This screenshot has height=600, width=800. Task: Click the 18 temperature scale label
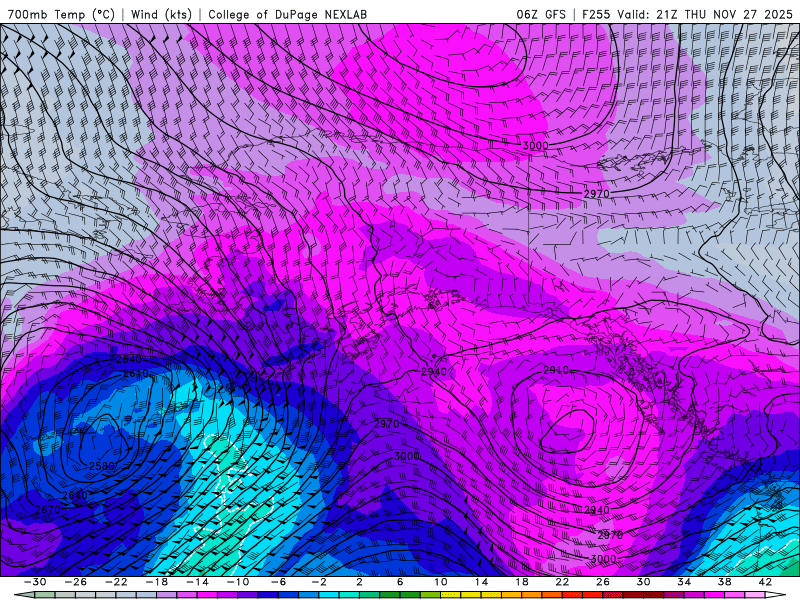(x=521, y=582)
